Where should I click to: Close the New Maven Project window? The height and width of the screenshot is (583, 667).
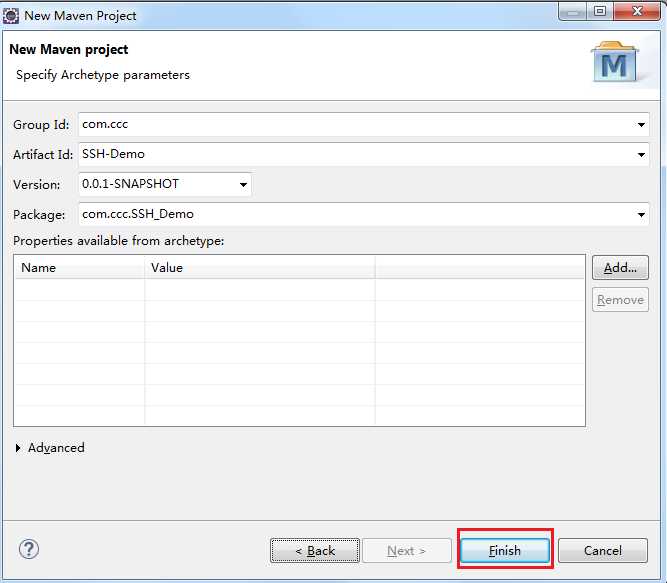(x=637, y=11)
